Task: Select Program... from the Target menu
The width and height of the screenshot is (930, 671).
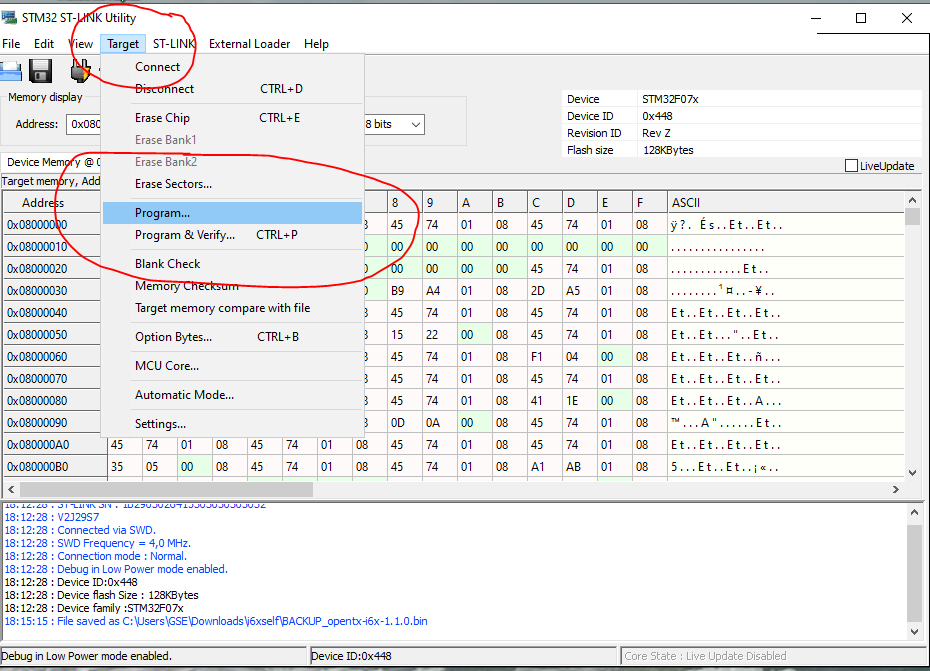Action: [x=162, y=213]
